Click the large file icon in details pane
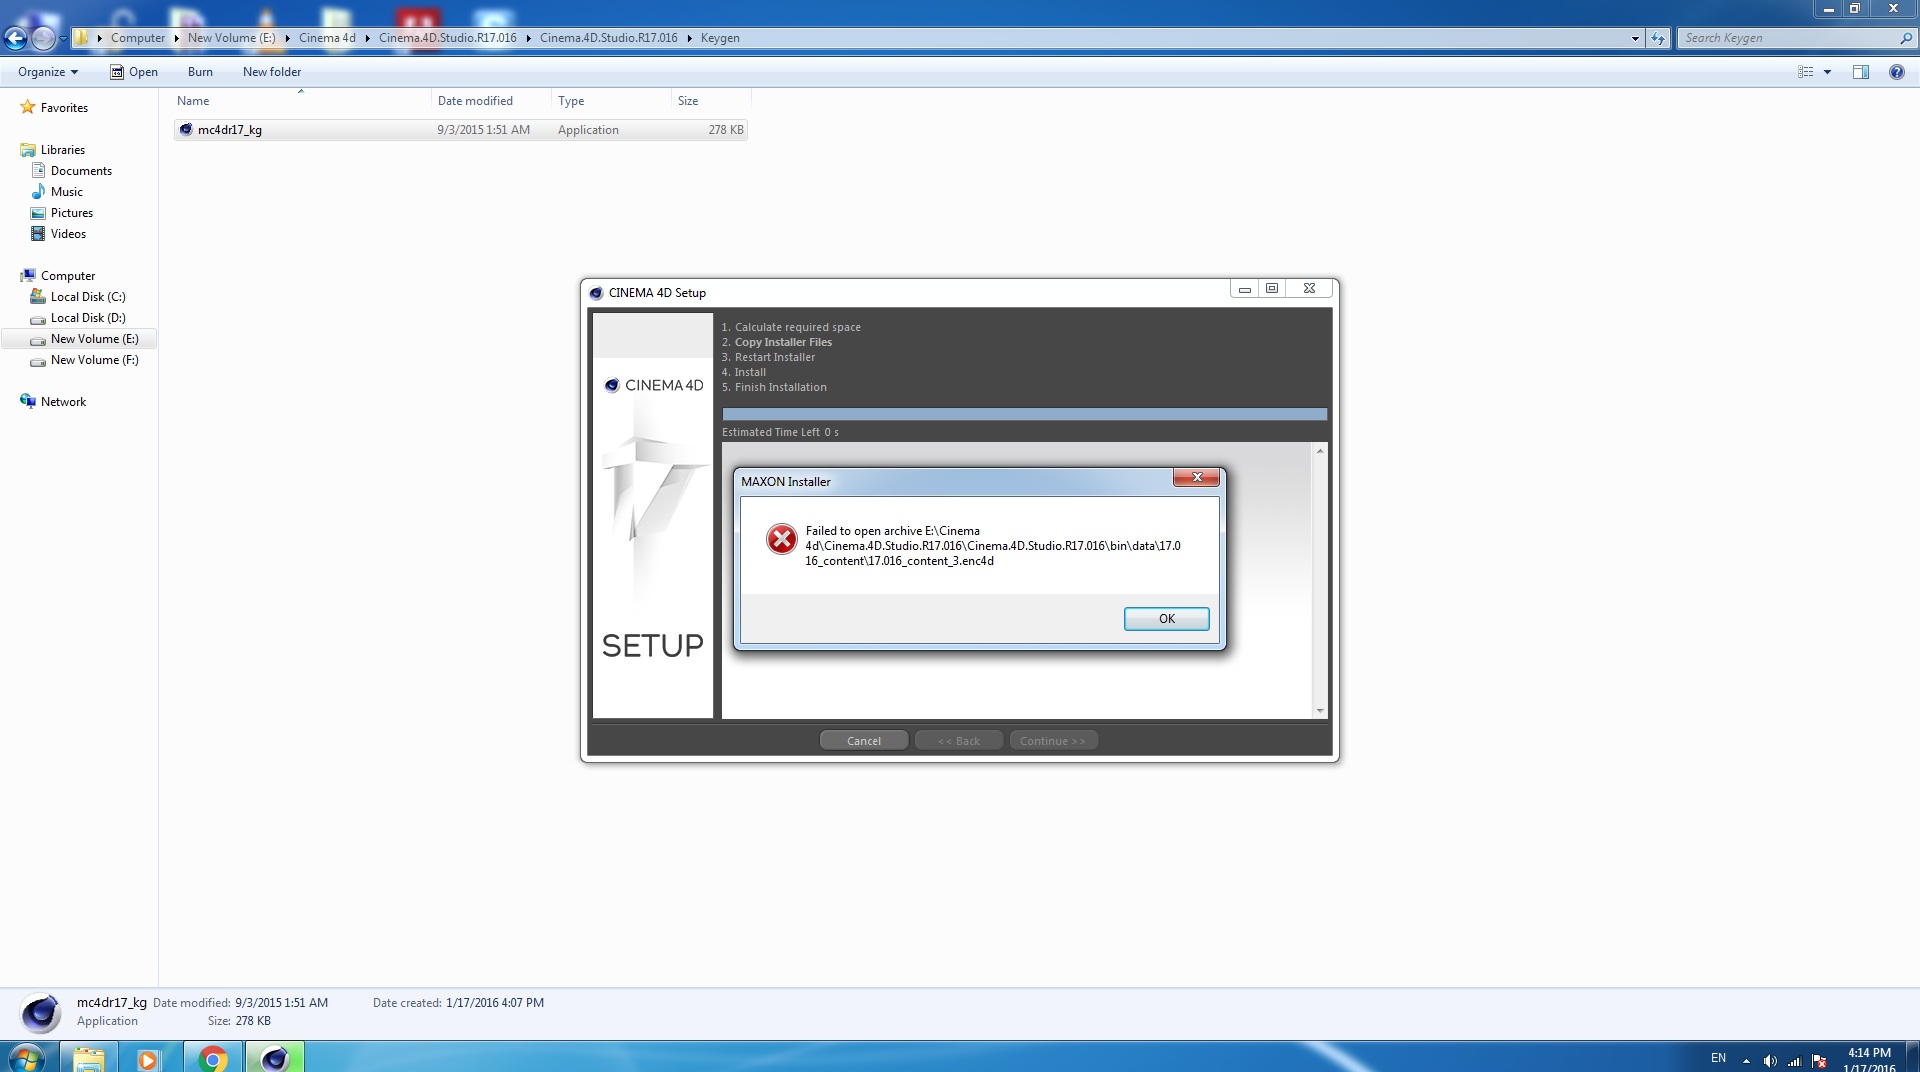The width and height of the screenshot is (1920, 1072). 41,1013
